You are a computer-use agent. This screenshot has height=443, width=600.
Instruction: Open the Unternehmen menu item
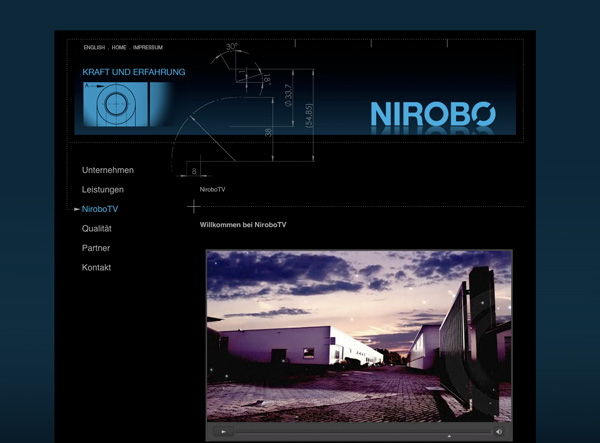[x=108, y=170]
